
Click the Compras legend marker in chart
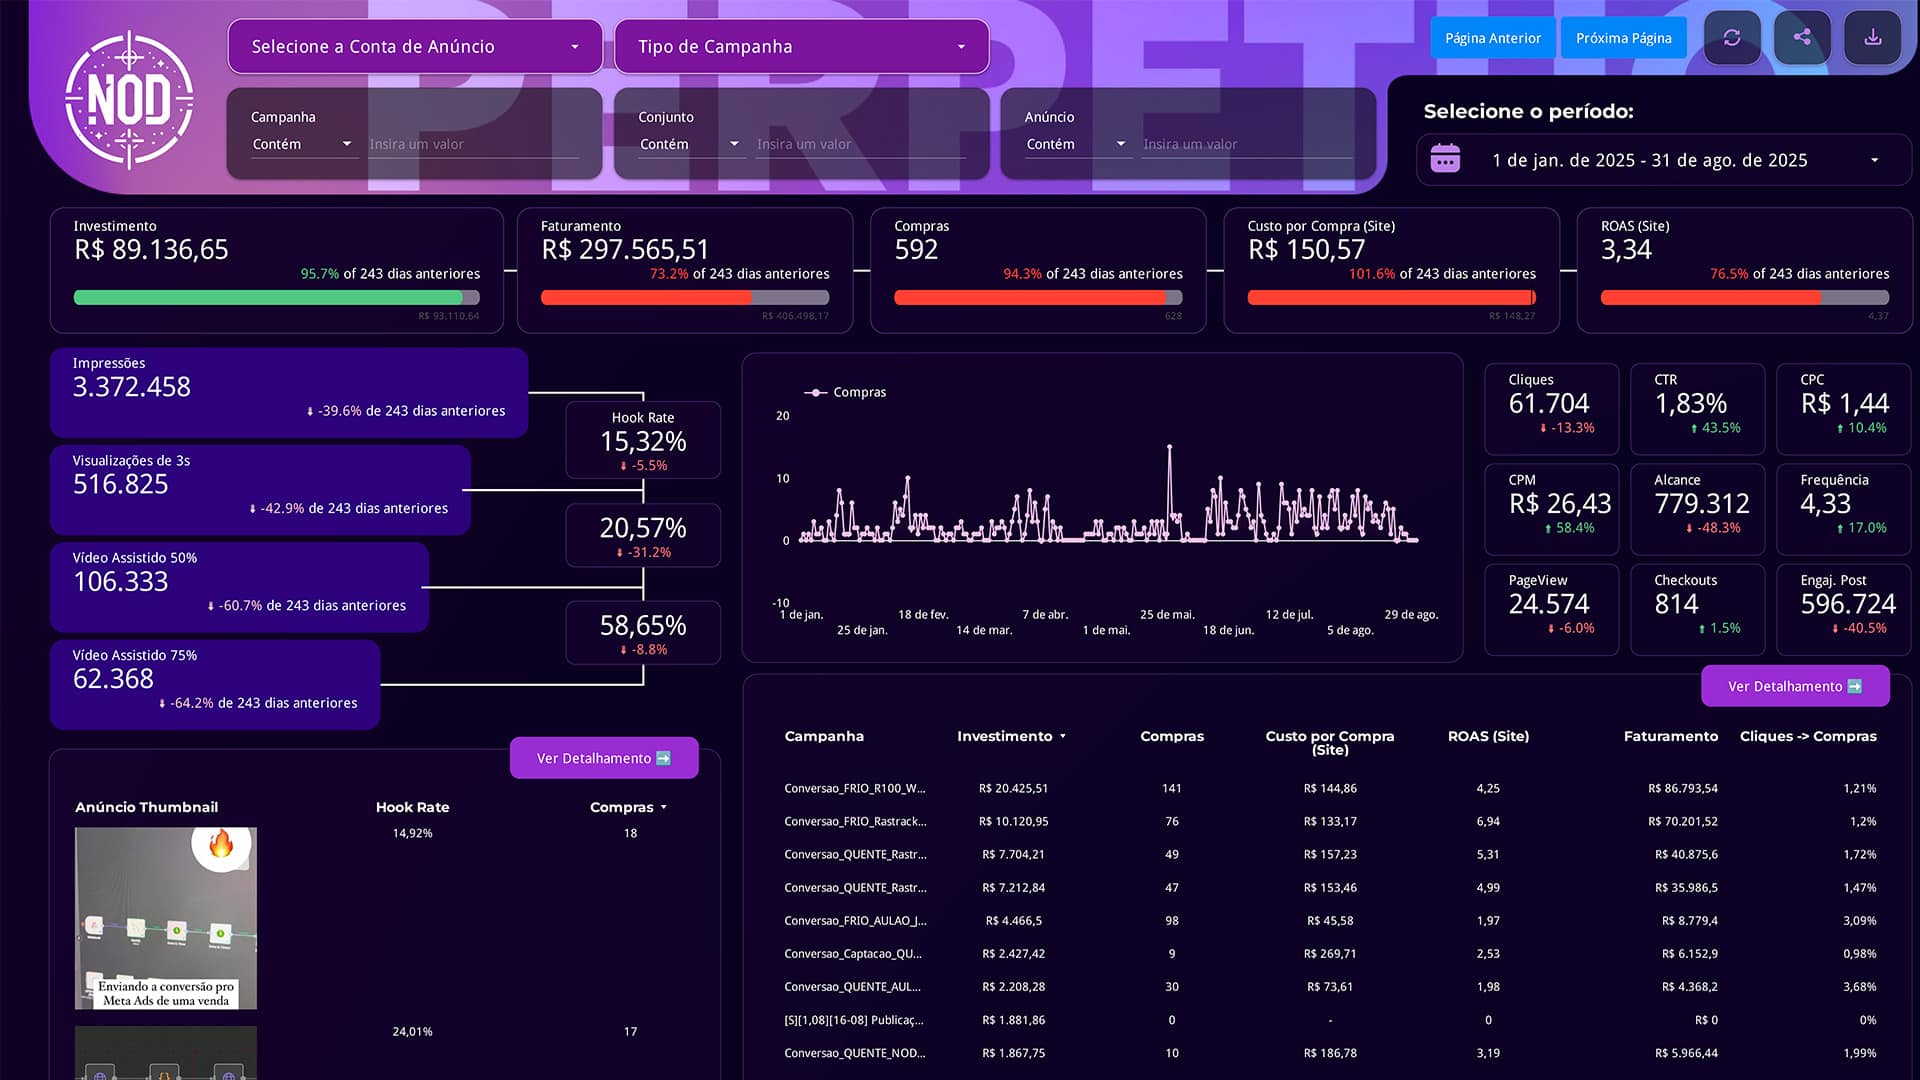816,392
